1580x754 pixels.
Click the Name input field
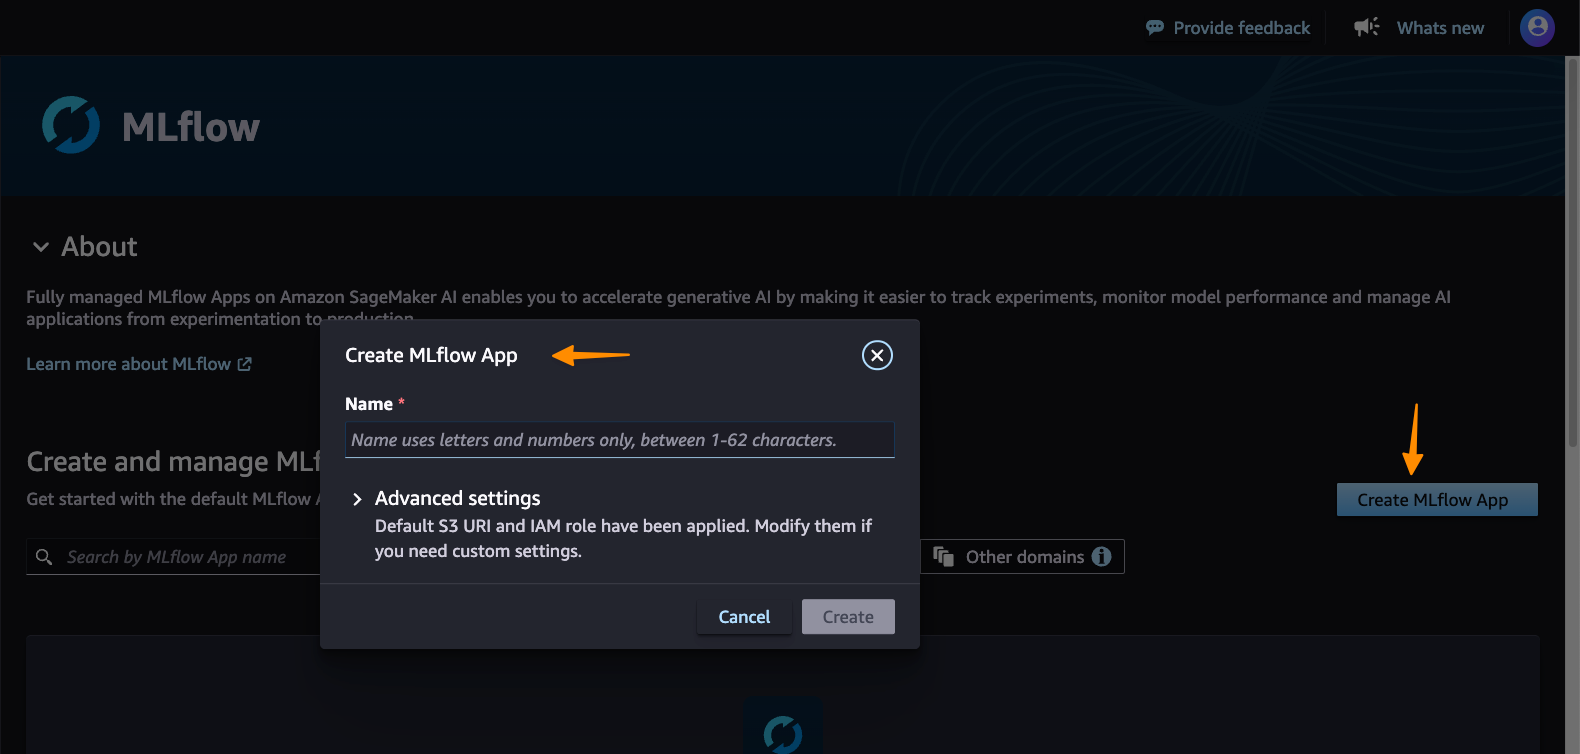[619, 440]
